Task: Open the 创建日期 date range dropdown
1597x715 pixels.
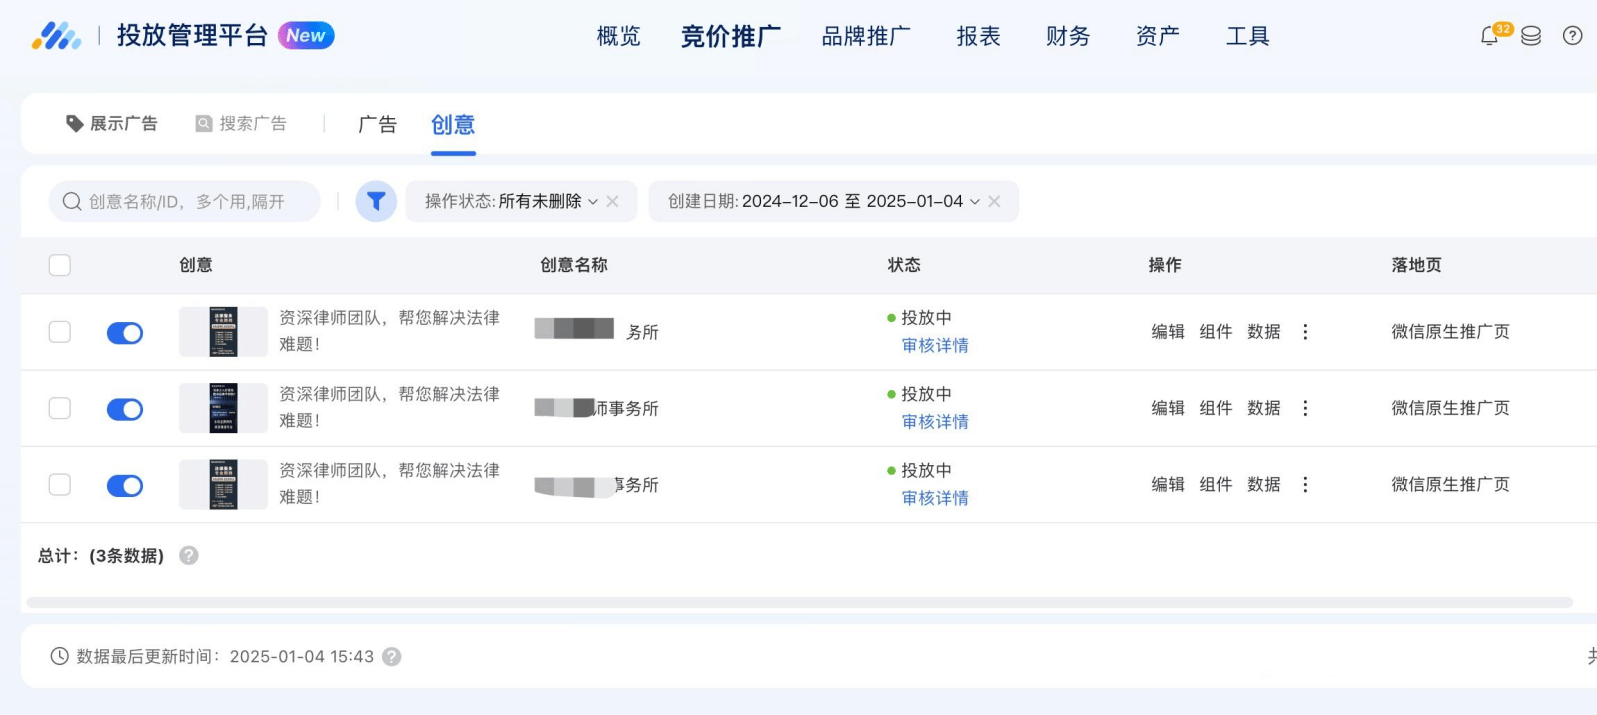Action: pos(823,202)
